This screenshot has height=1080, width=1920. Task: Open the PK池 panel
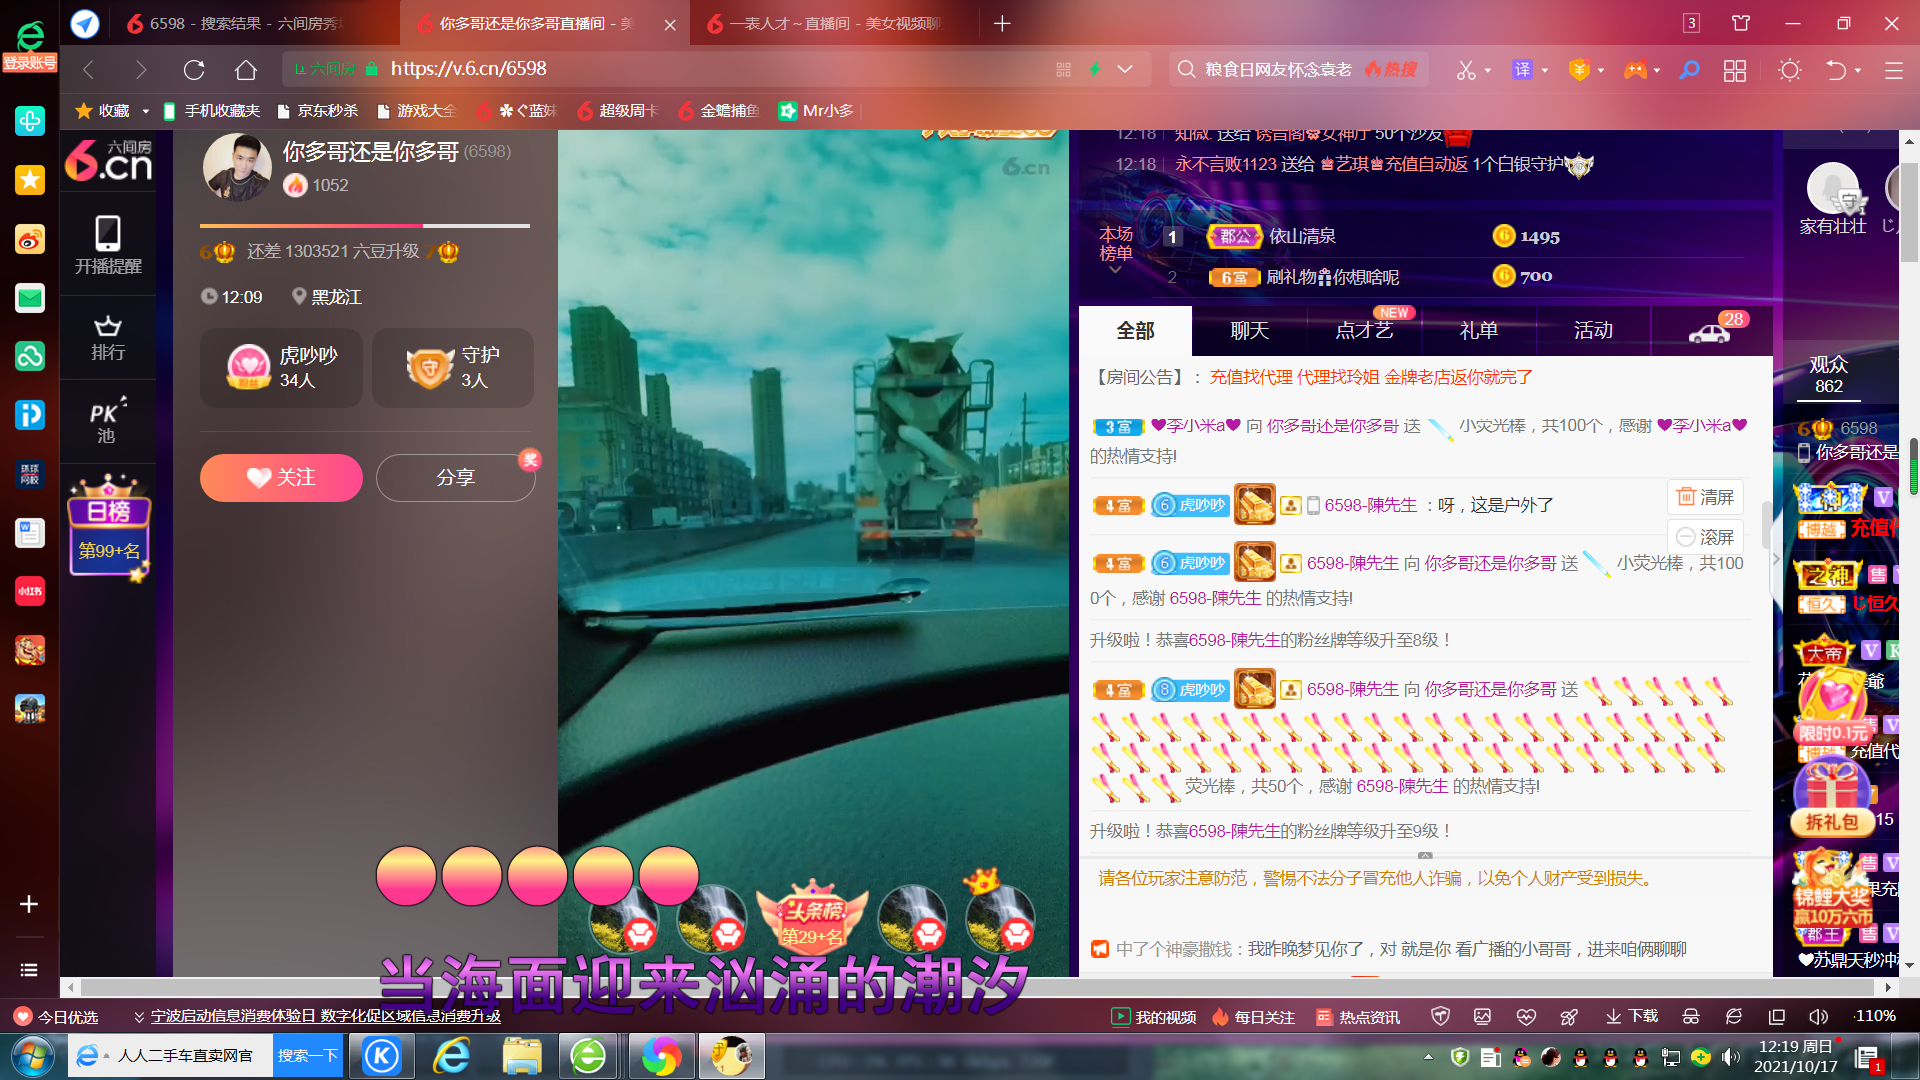107,421
